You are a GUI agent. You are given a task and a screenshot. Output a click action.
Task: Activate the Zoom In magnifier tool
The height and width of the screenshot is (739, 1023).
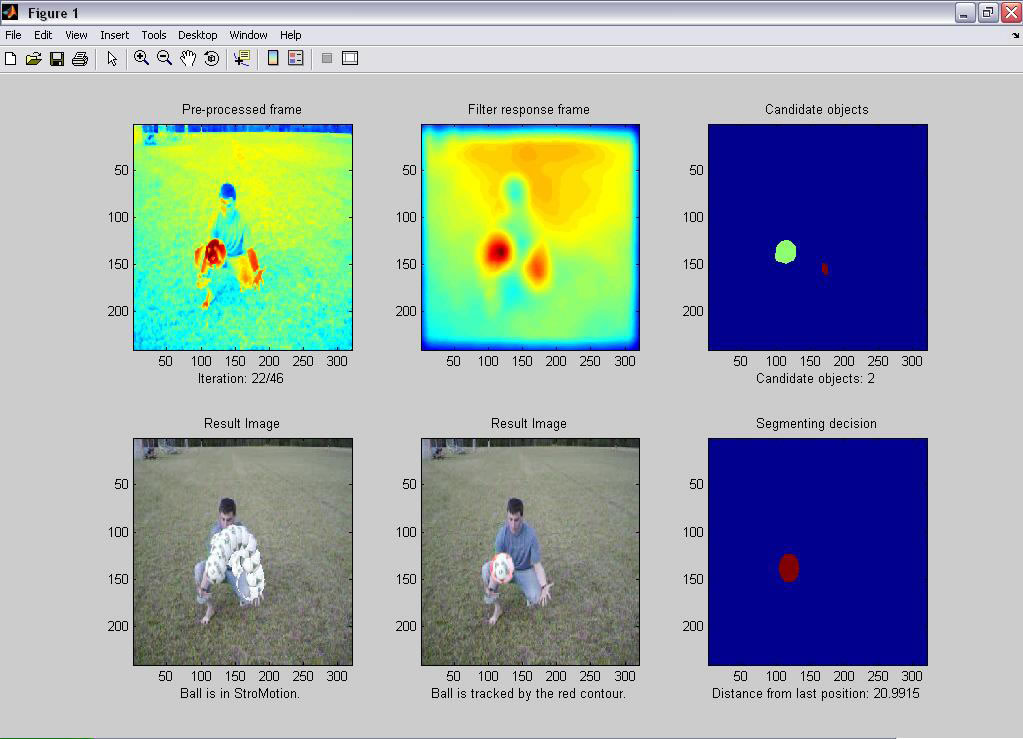pyautogui.click(x=141, y=59)
